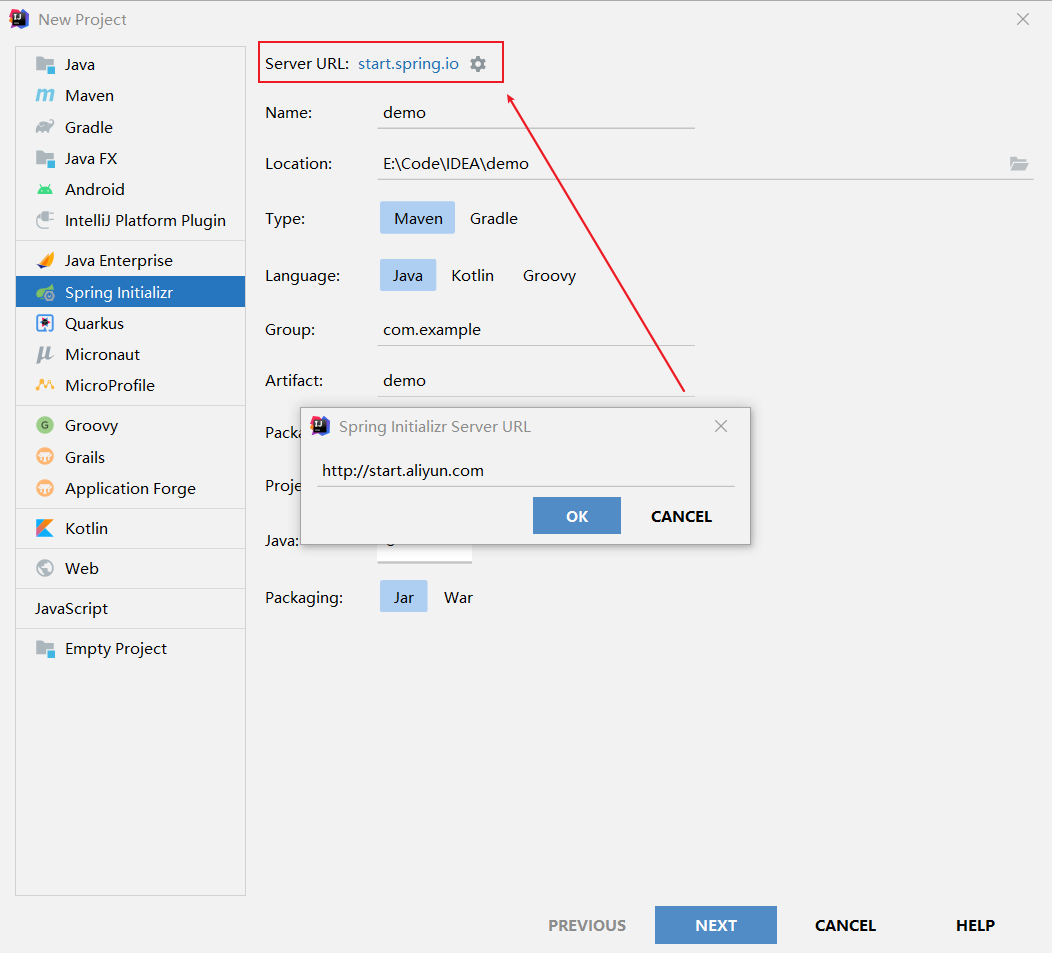Set packaging to War

[458, 597]
